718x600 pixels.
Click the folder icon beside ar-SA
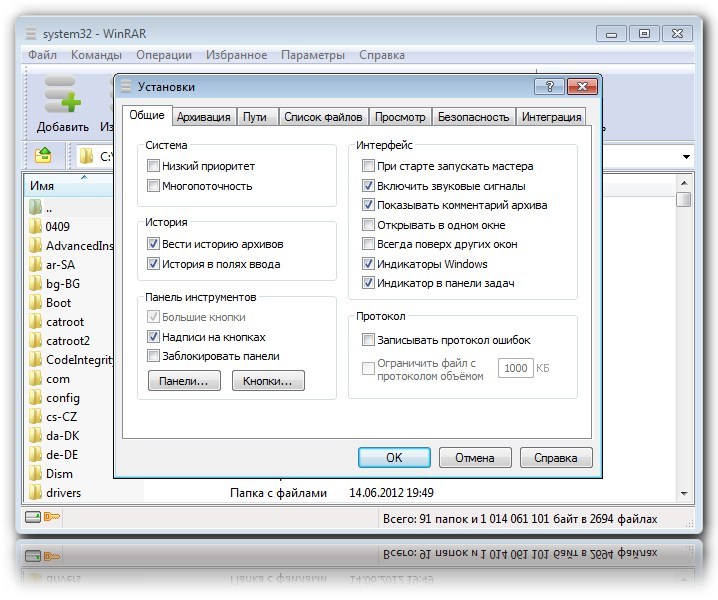pyautogui.click(x=35, y=264)
